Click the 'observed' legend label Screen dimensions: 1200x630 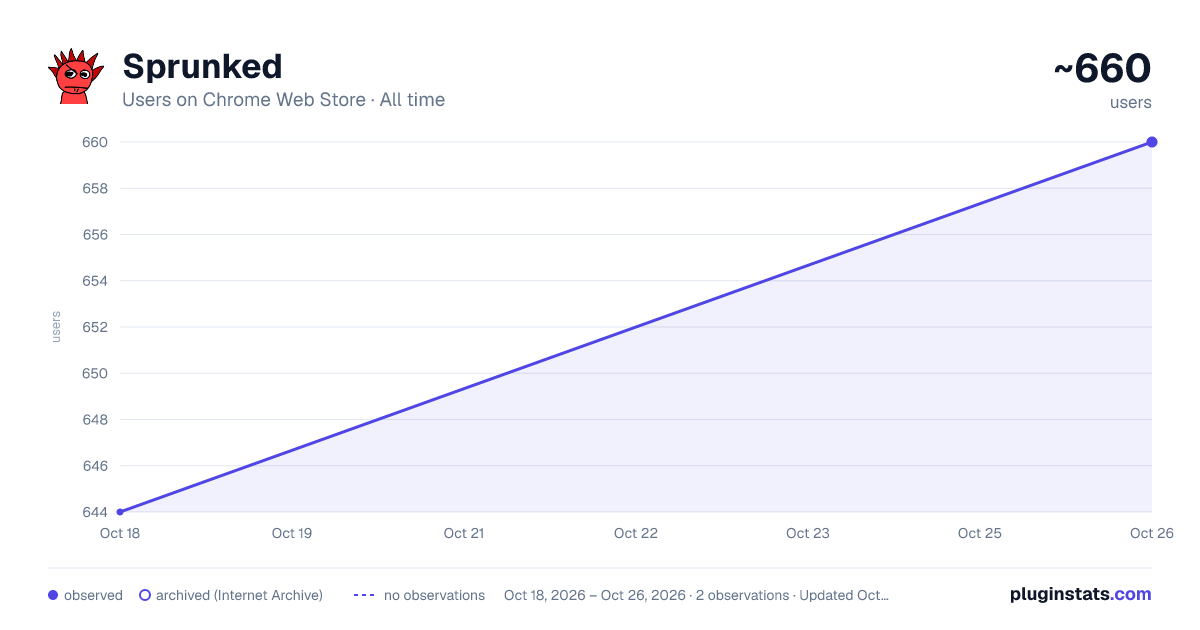click(93, 595)
